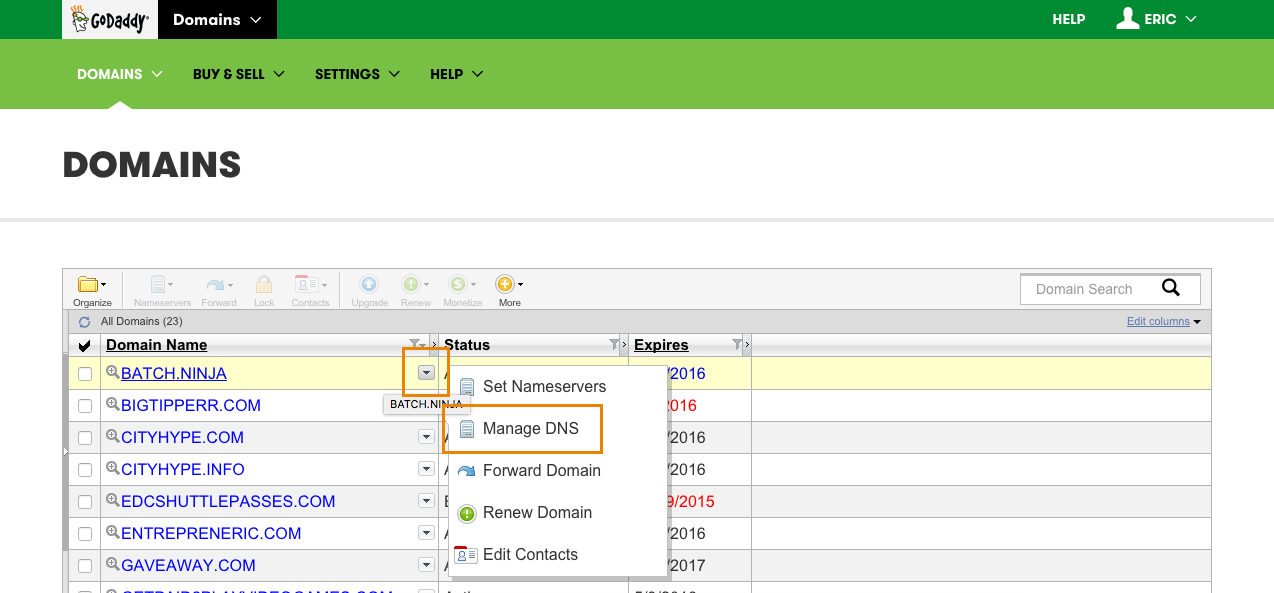Expand the Edit columns dropdown
The image size is (1274, 593).
pos(1163,322)
